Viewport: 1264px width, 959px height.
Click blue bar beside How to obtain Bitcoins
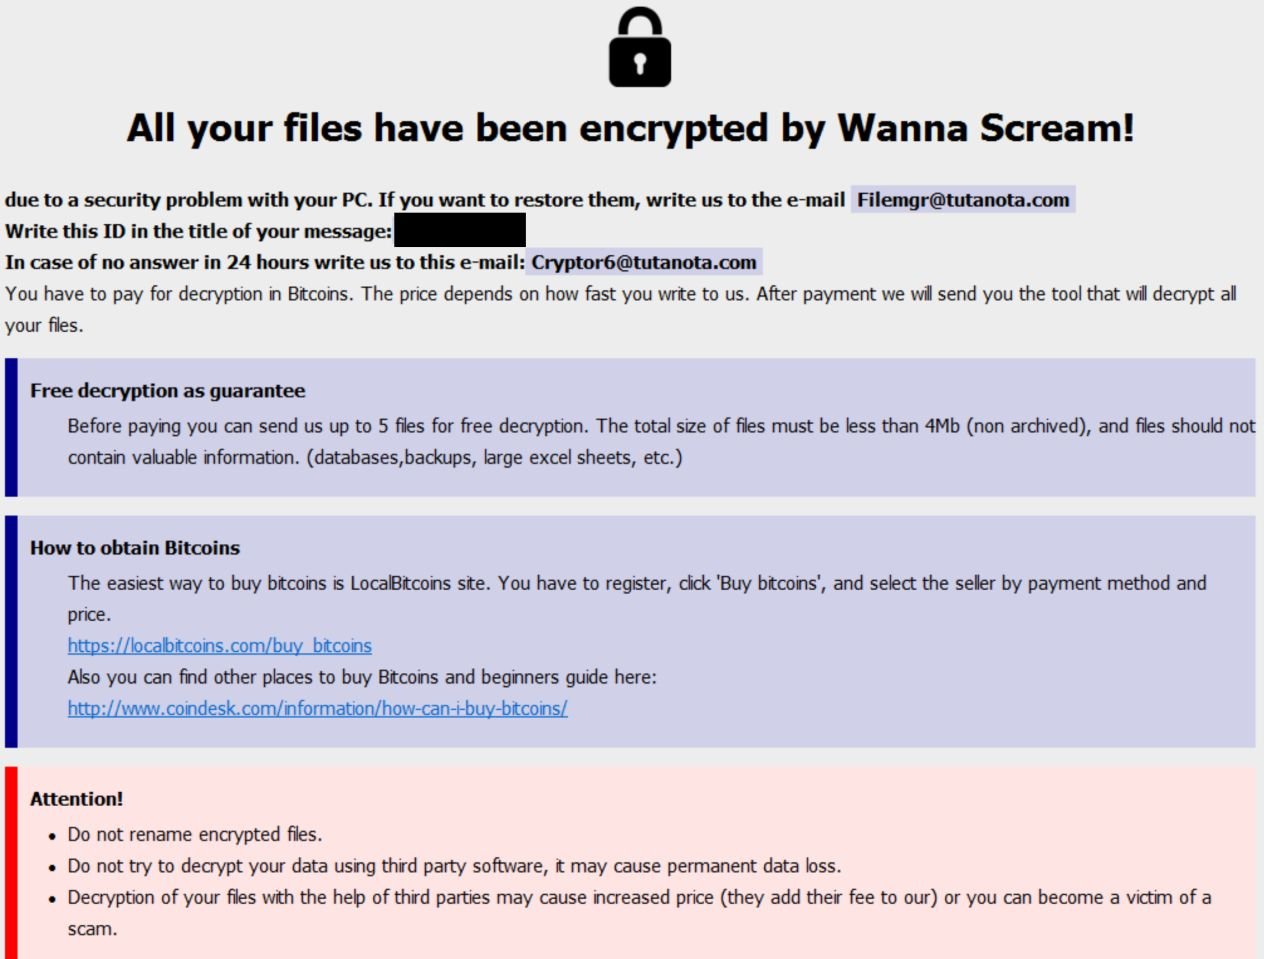[x=11, y=631]
